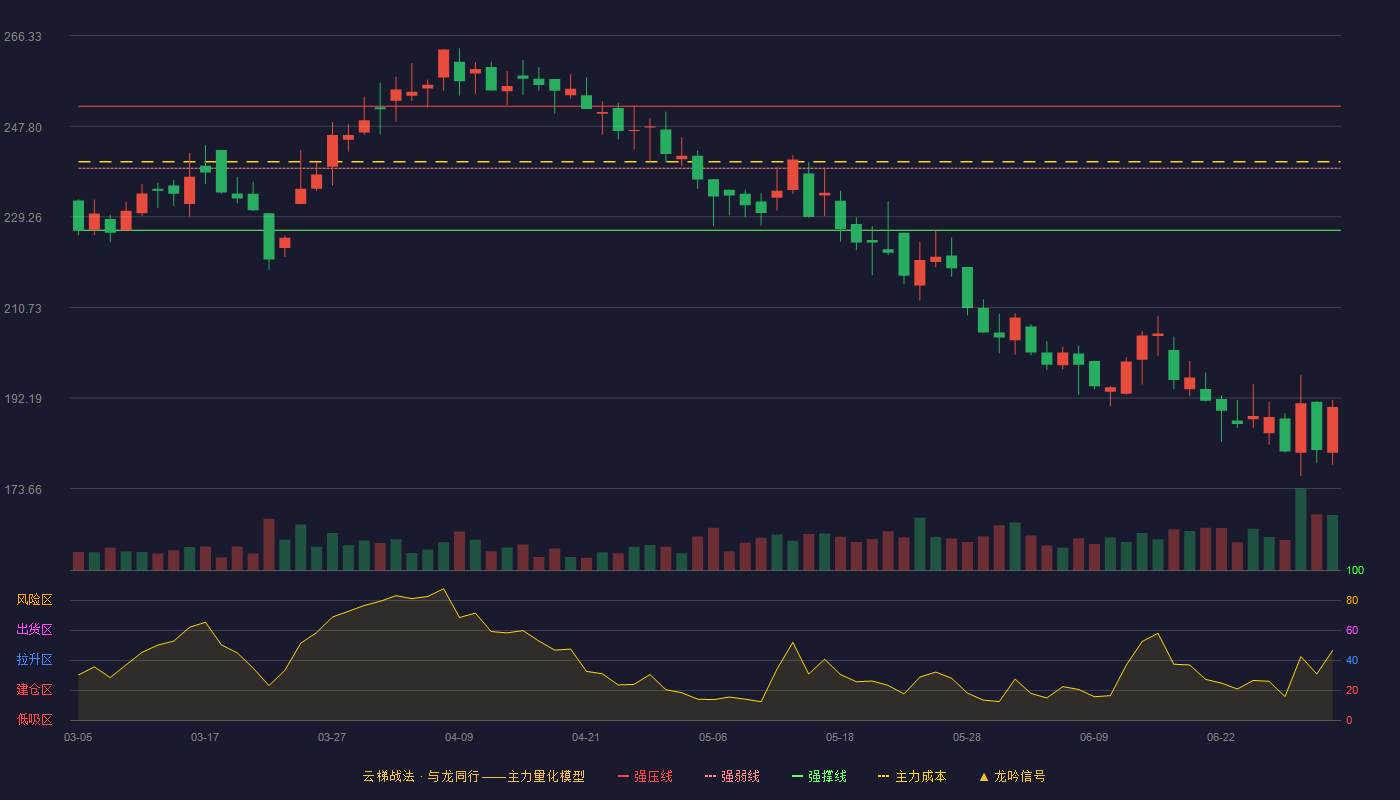Click the 80 indicator scale label
Image resolution: width=1400 pixels, height=800 pixels.
tap(1352, 601)
